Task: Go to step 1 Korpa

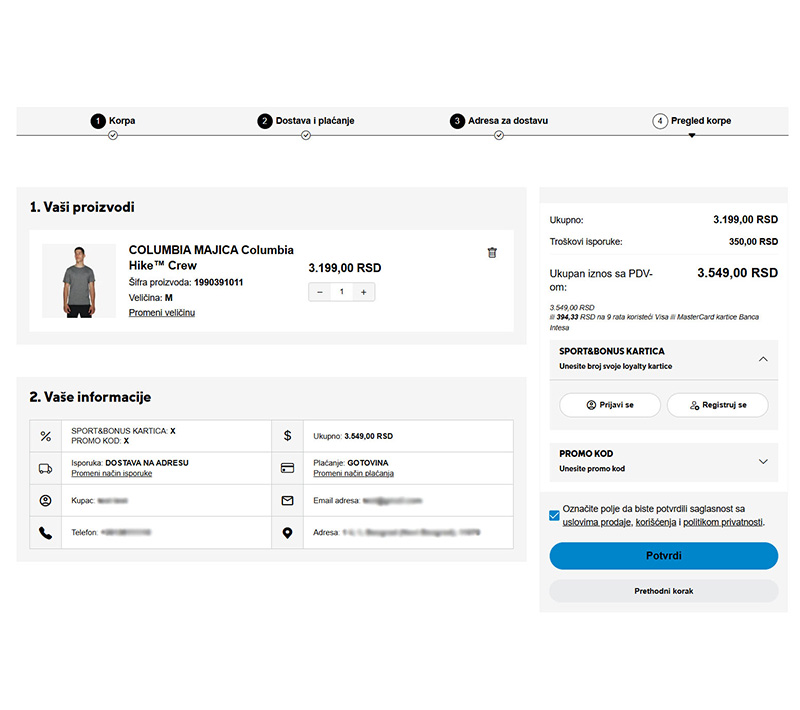Action: click(x=113, y=121)
